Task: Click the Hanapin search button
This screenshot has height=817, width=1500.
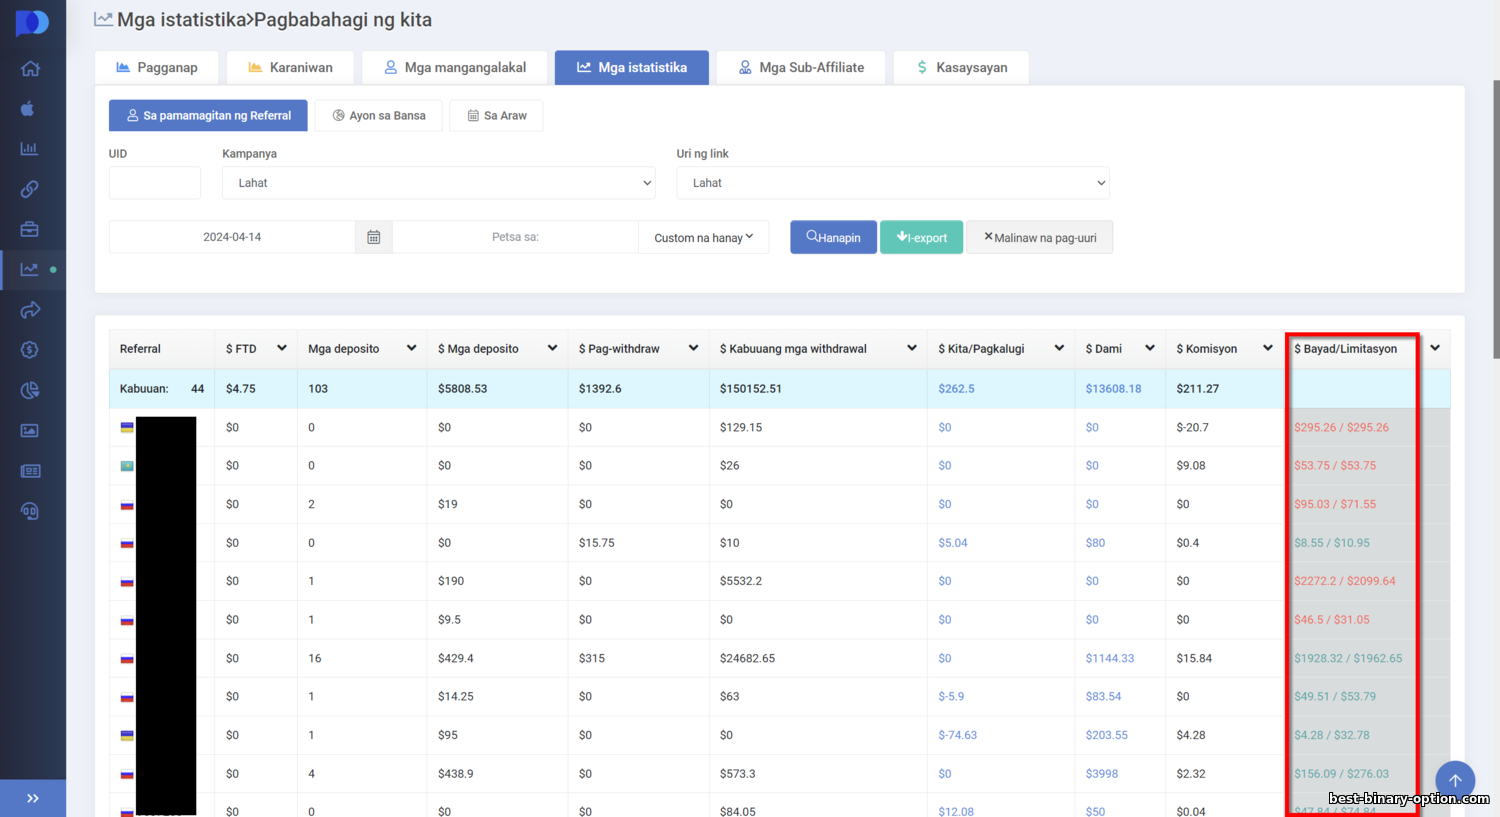Action: click(833, 238)
